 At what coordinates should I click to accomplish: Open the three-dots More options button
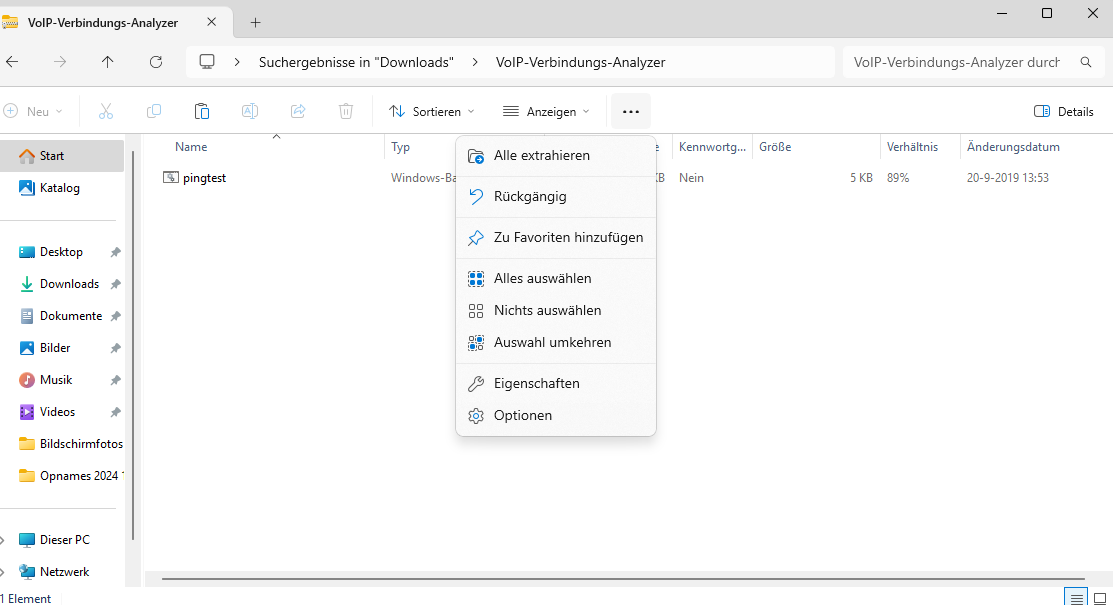pos(630,112)
